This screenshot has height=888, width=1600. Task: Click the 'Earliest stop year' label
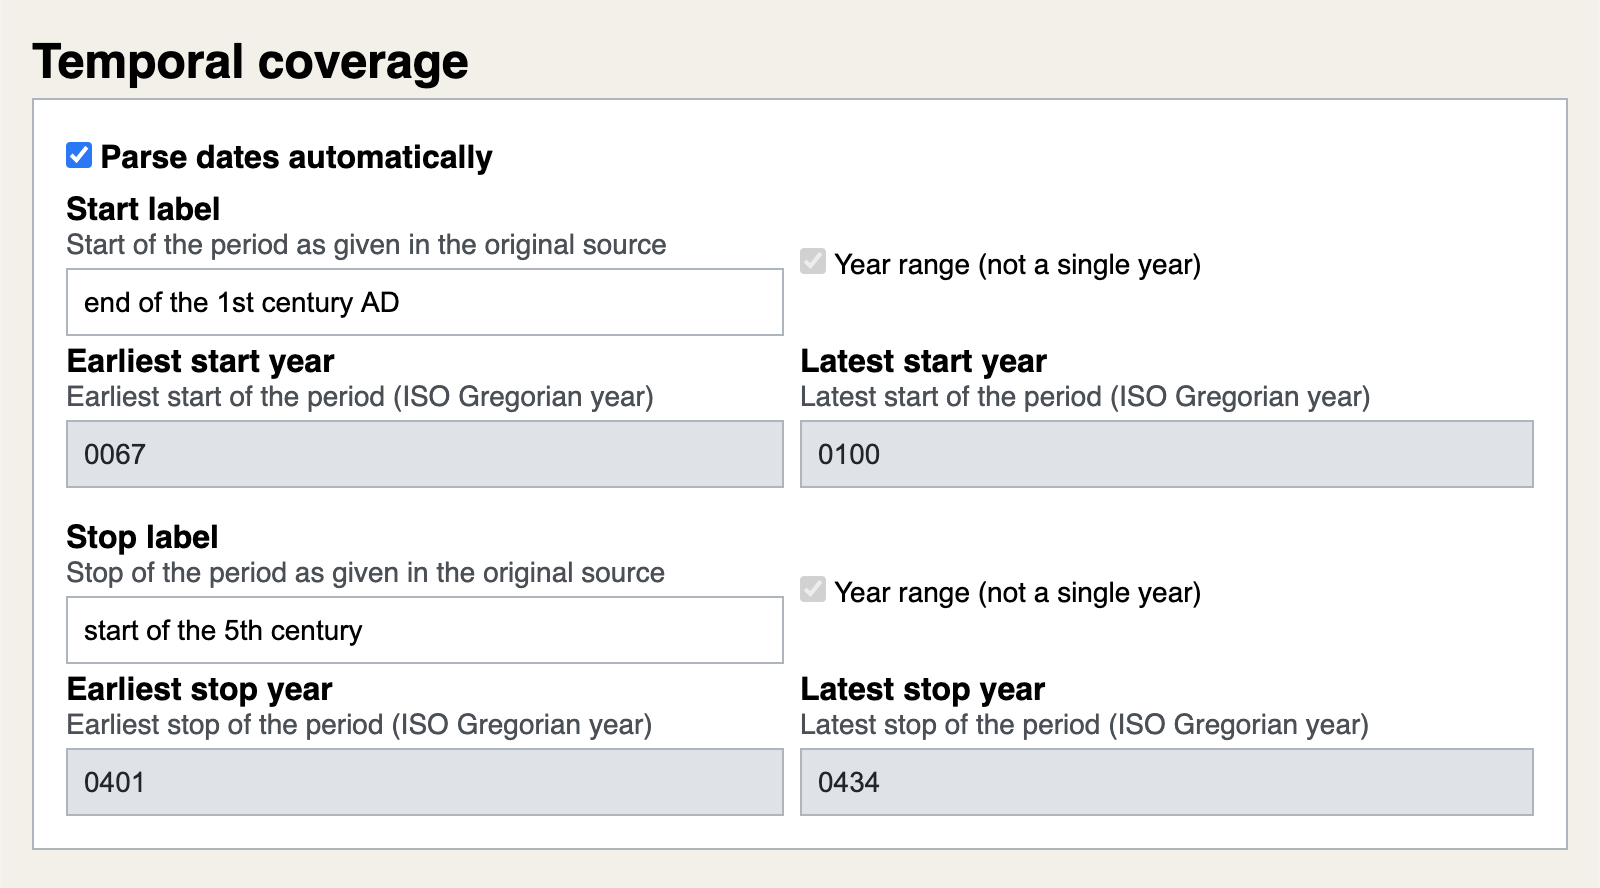click(199, 689)
